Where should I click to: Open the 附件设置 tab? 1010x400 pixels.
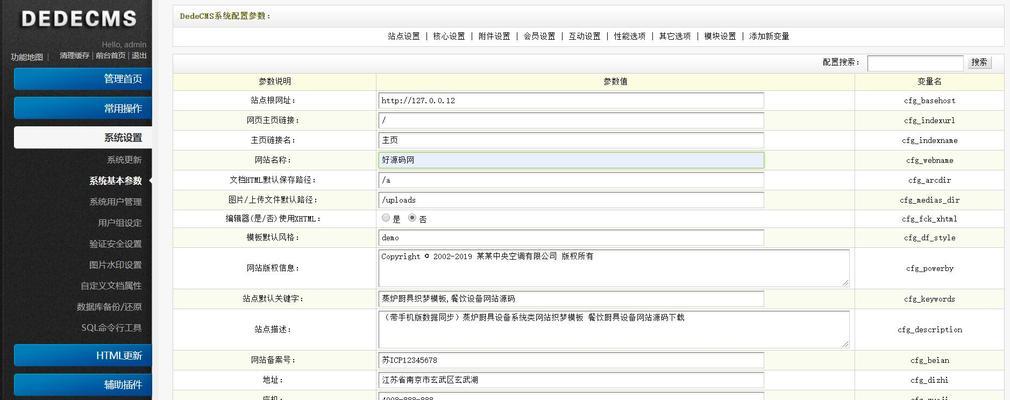(494, 37)
